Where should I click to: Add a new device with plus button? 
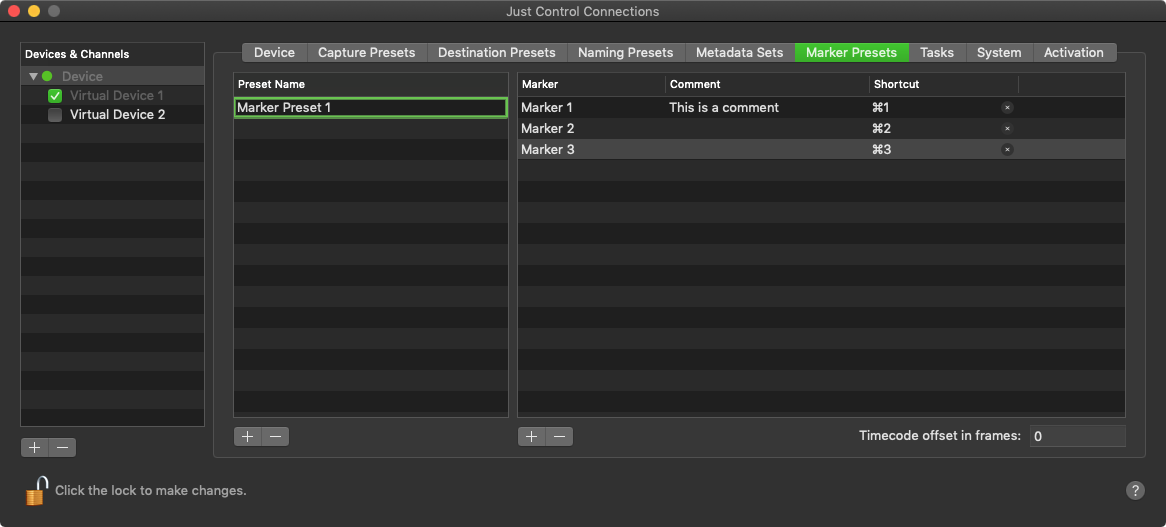pyautogui.click(x=34, y=447)
